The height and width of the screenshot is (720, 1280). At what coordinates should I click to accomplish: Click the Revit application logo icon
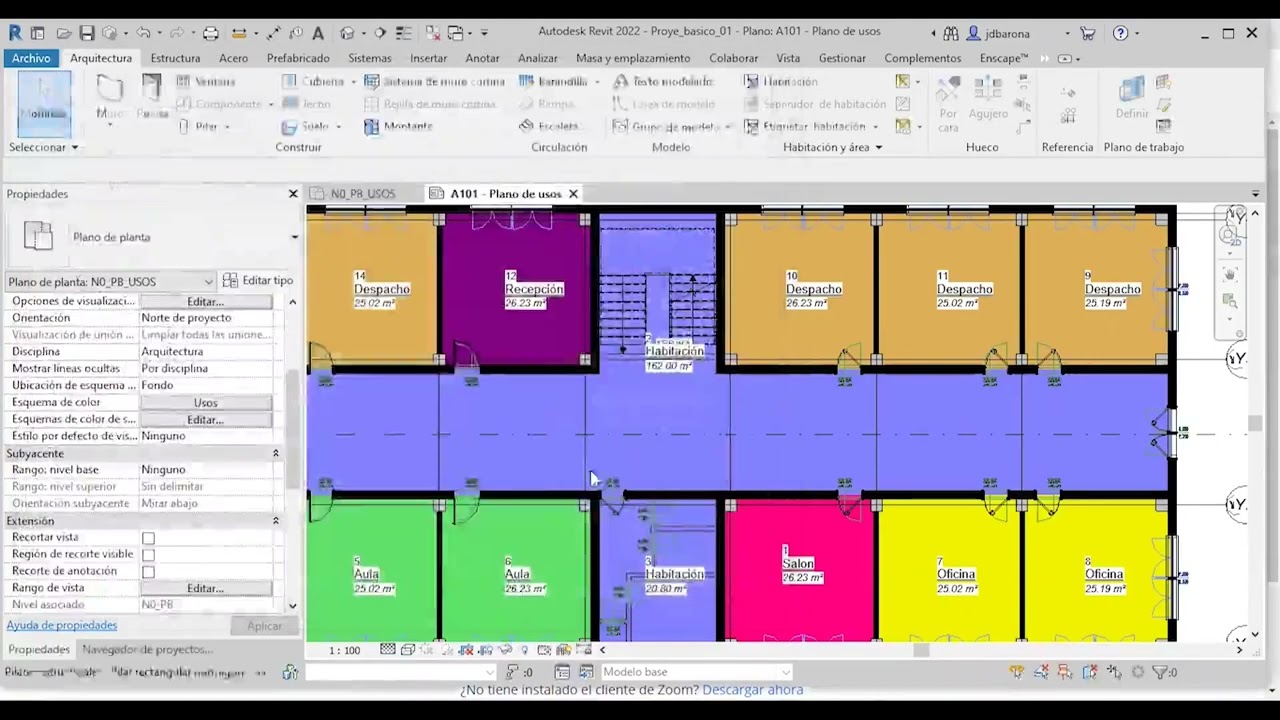pyautogui.click(x=16, y=33)
